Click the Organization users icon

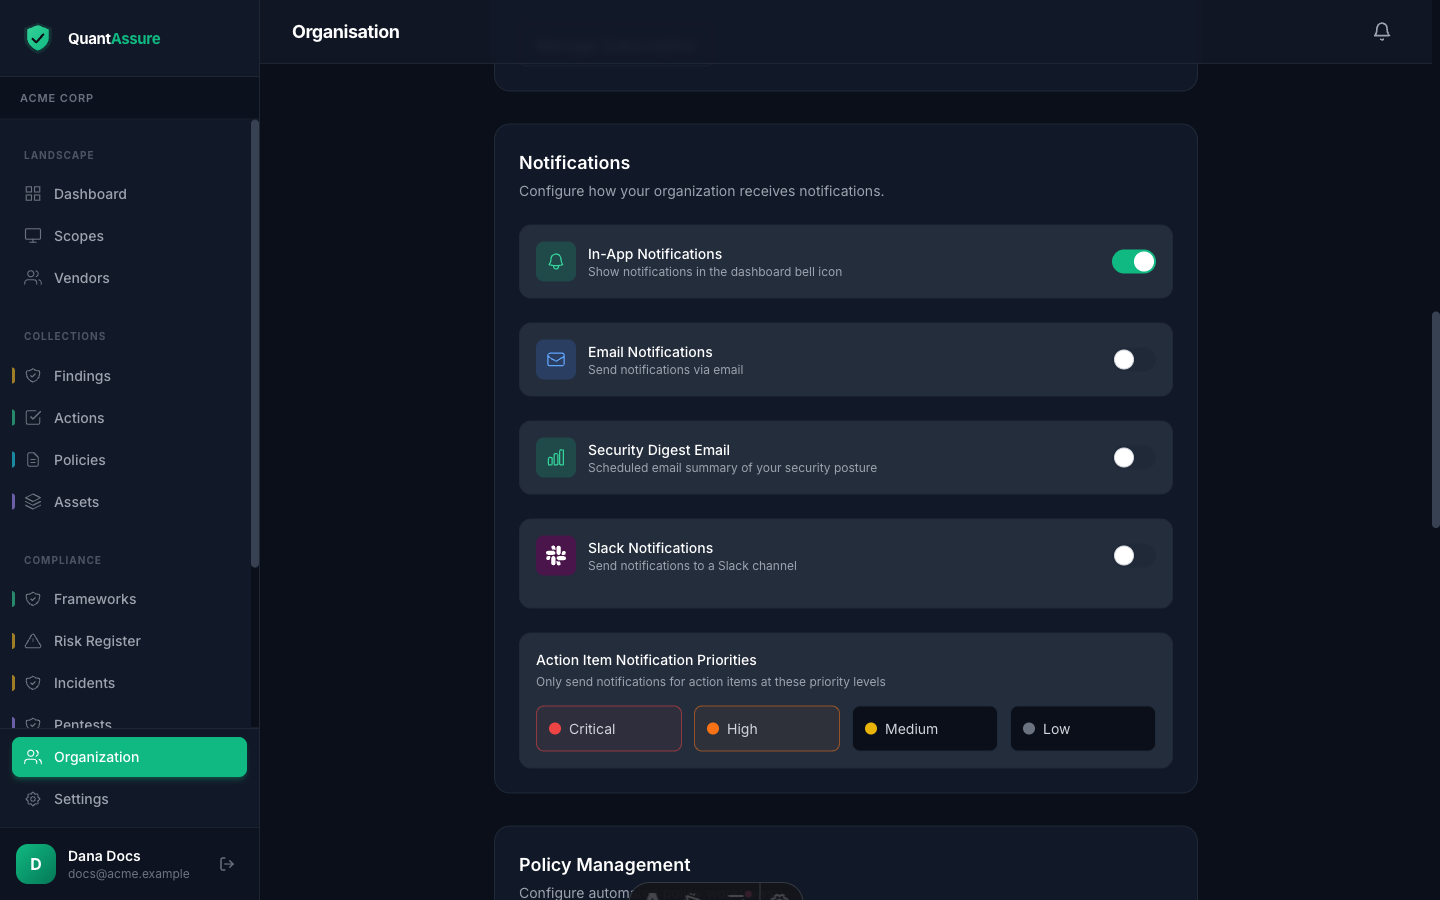pos(33,756)
